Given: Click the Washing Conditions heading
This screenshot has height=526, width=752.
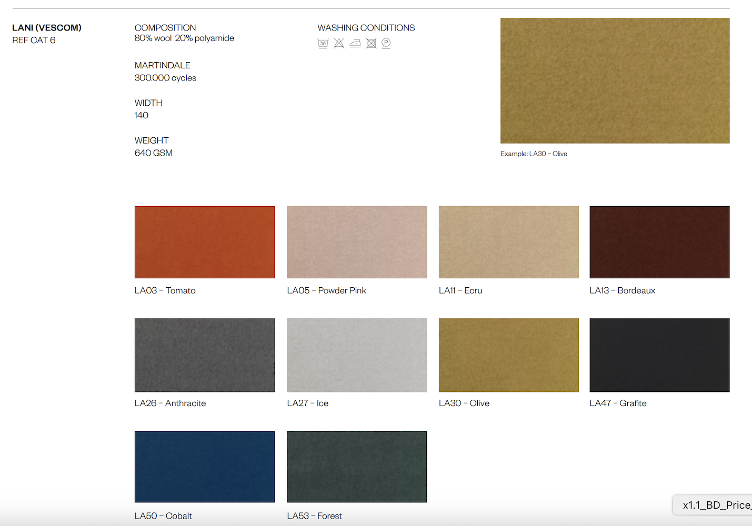Looking at the screenshot, I should click(x=366, y=27).
